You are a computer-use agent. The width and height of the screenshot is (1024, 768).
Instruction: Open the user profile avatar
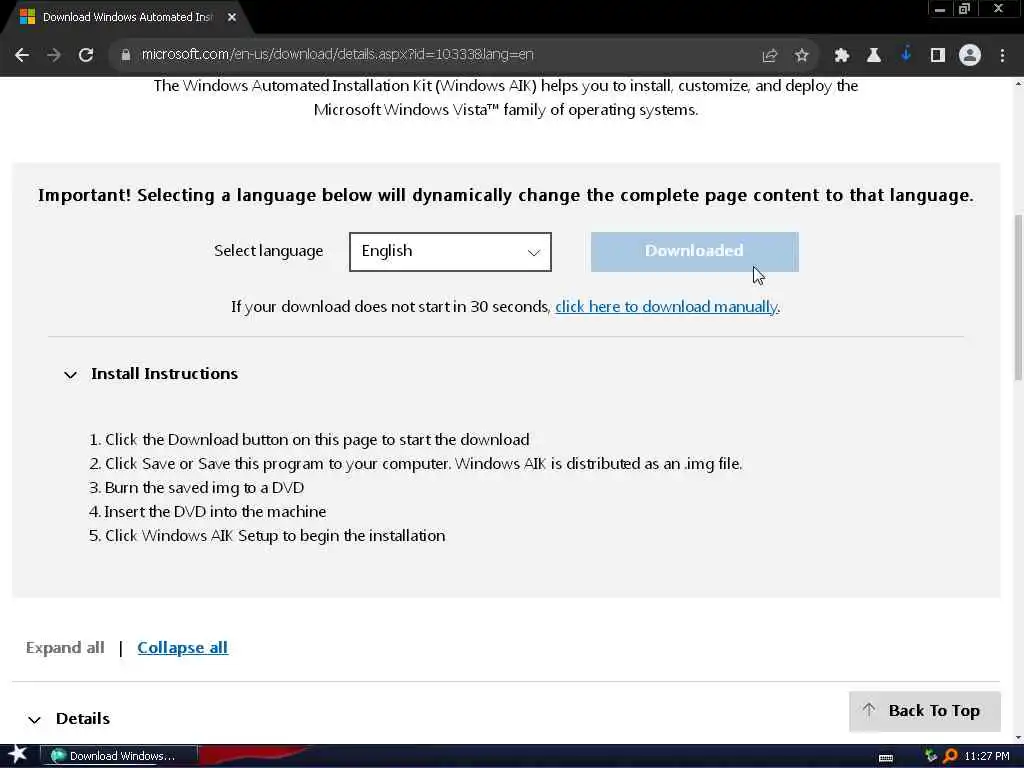coord(970,56)
